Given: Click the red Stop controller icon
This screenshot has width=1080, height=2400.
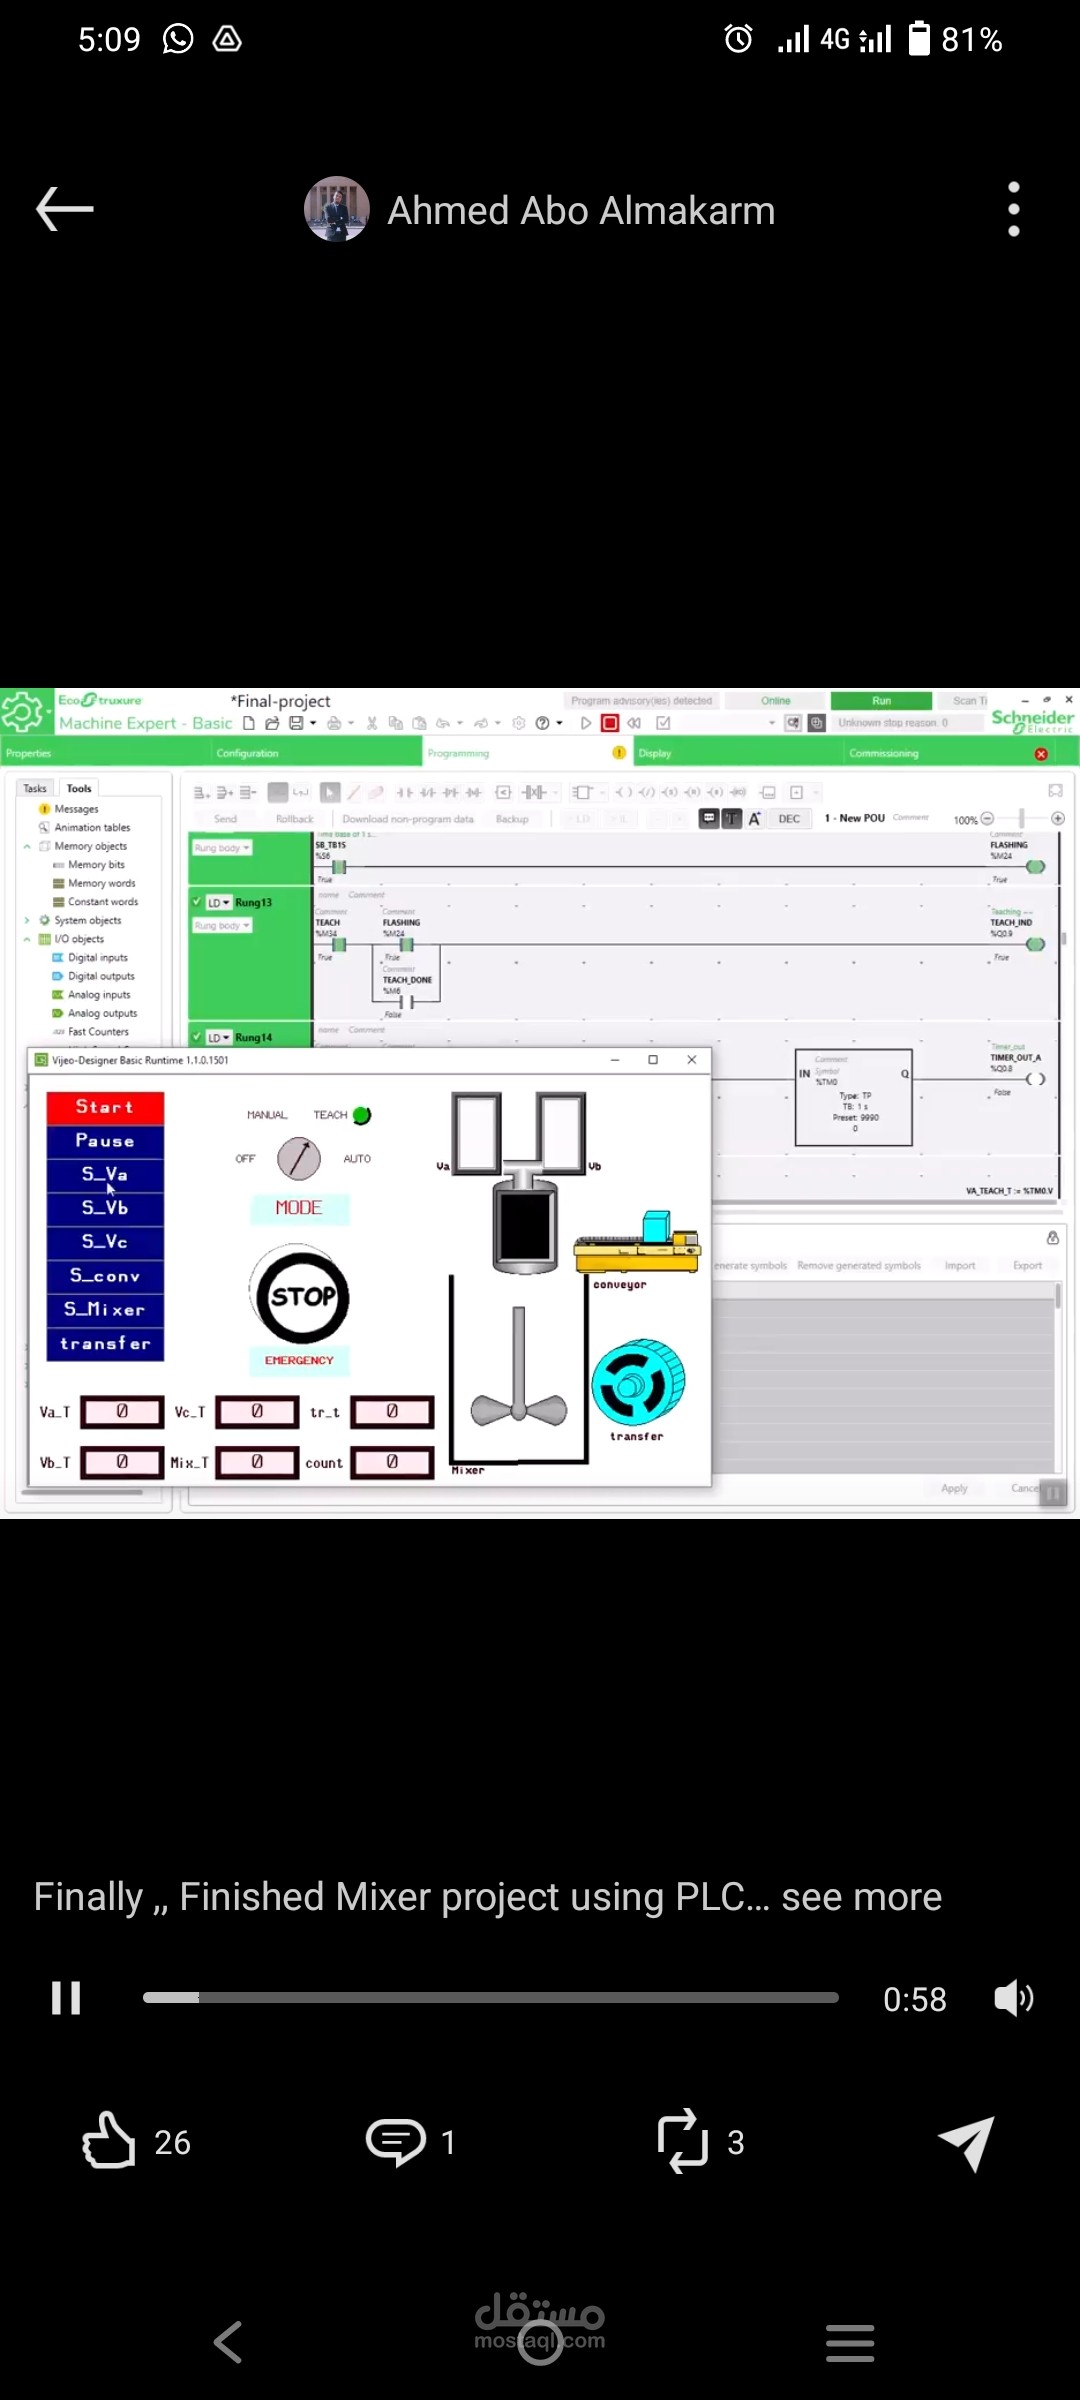Looking at the screenshot, I should pyautogui.click(x=610, y=723).
